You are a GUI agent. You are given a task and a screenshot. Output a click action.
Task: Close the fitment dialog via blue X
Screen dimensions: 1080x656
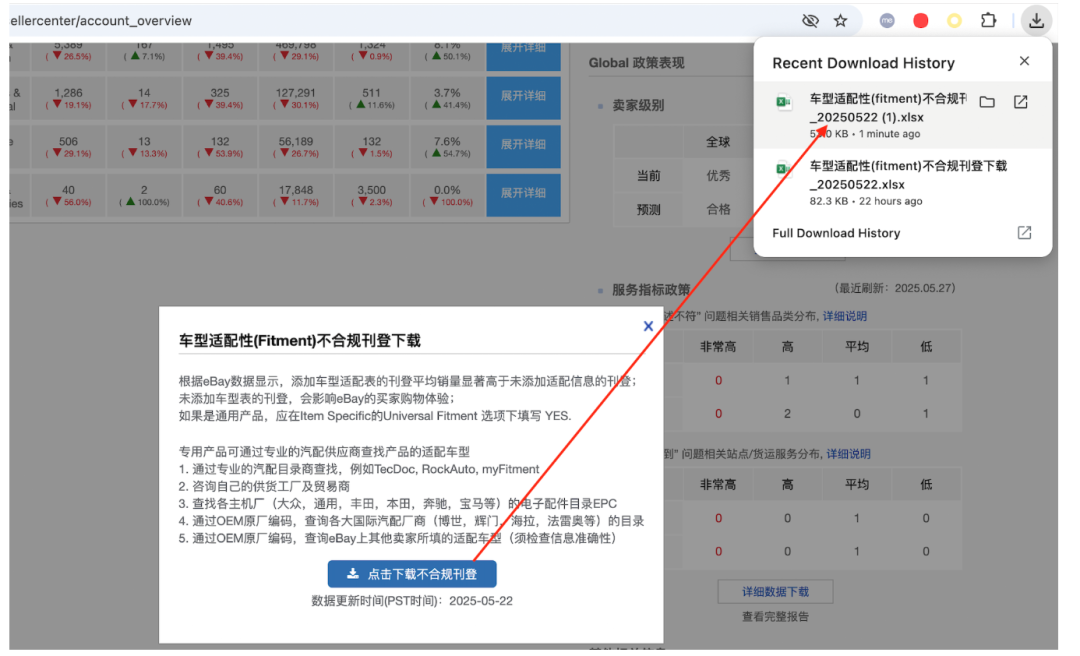648,325
